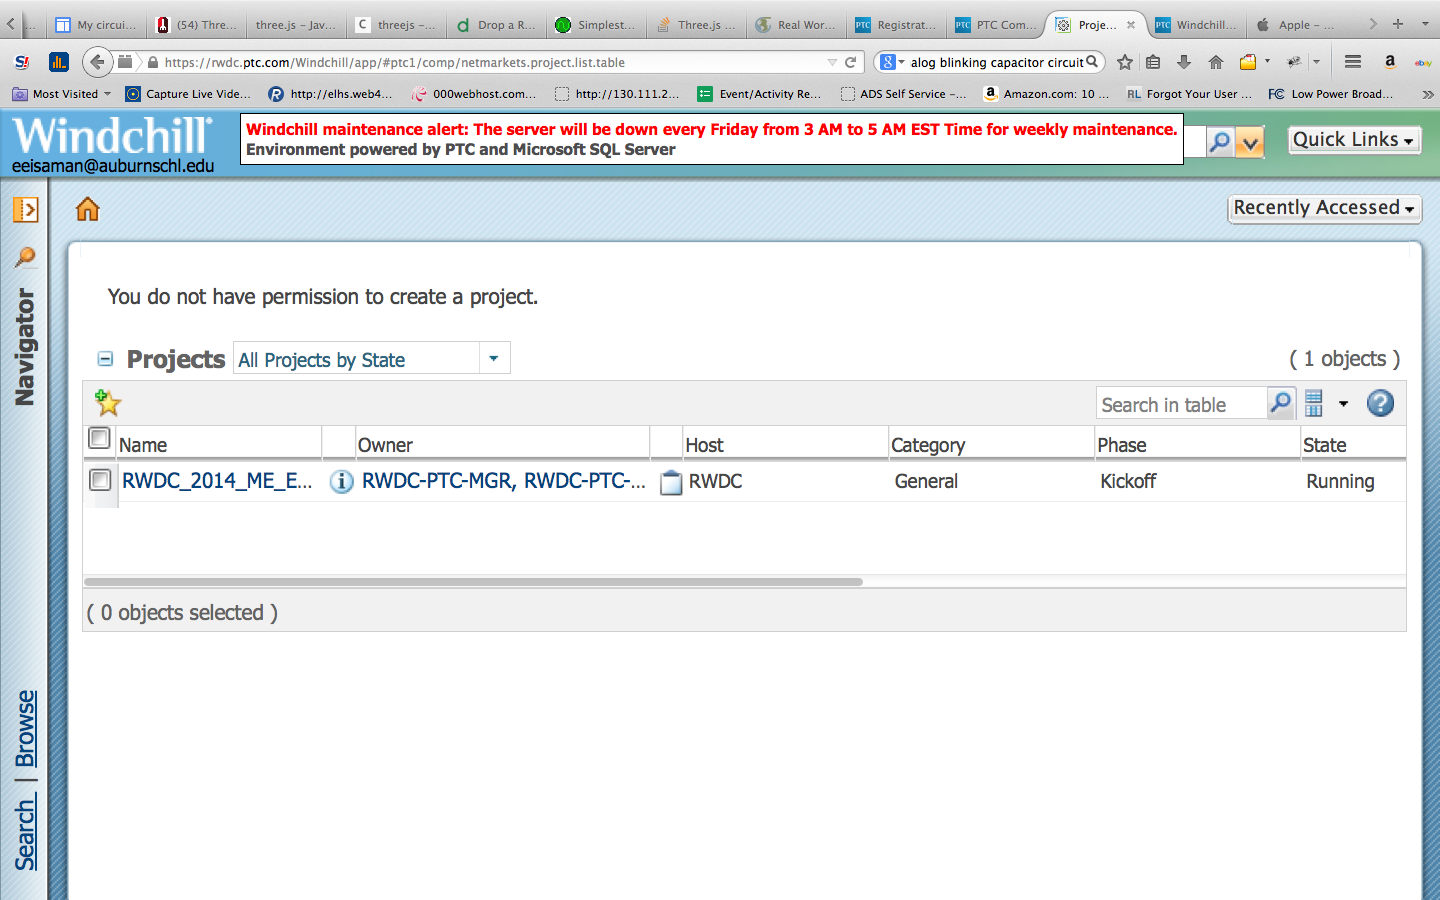Click the horizontal table scrollbar

(x=473, y=581)
